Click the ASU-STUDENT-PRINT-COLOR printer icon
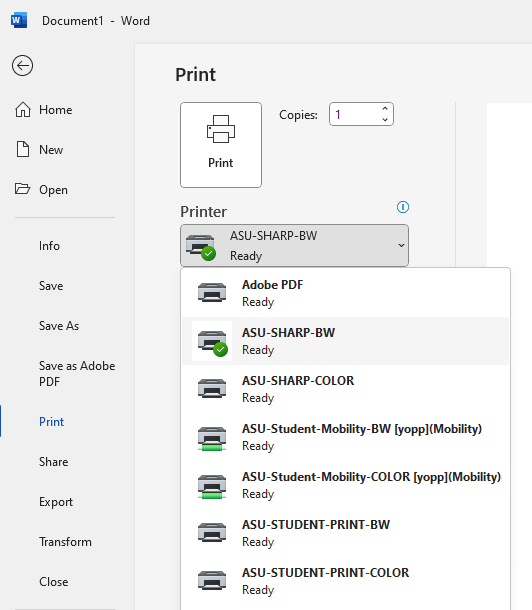The width and height of the screenshot is (532, 610). (x=212, y=580)
